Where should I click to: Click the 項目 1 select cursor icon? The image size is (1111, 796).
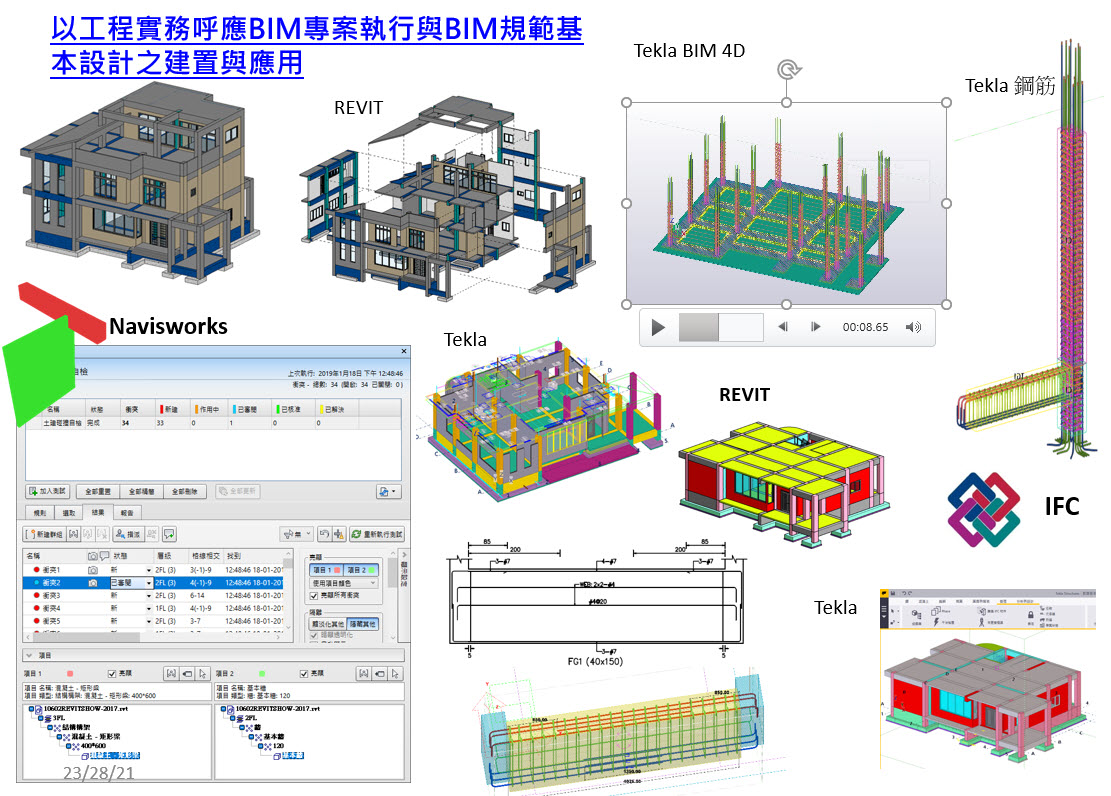coord(203,673)
